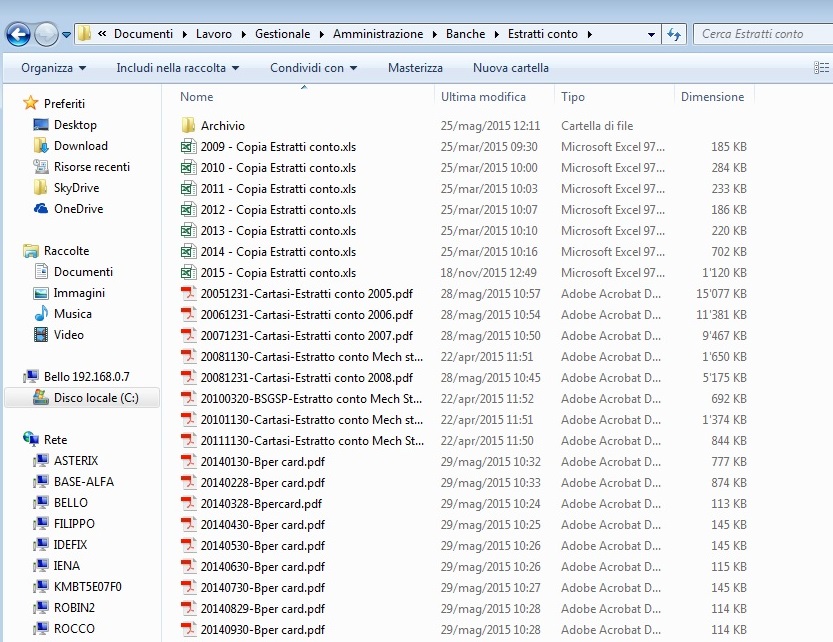Sort files by Ultima modifica column
The image size is (833, 642).
(x=483, y=97)
